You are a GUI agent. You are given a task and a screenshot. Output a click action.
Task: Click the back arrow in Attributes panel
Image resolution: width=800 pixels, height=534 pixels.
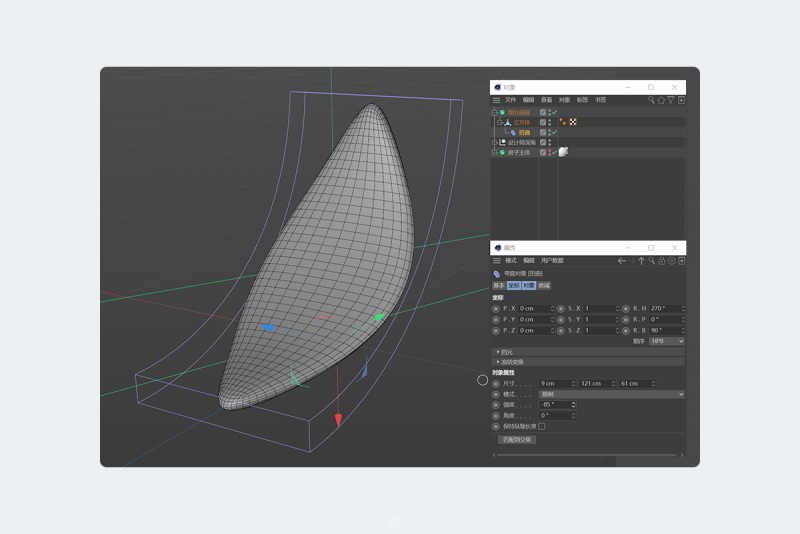coord(622,260)
